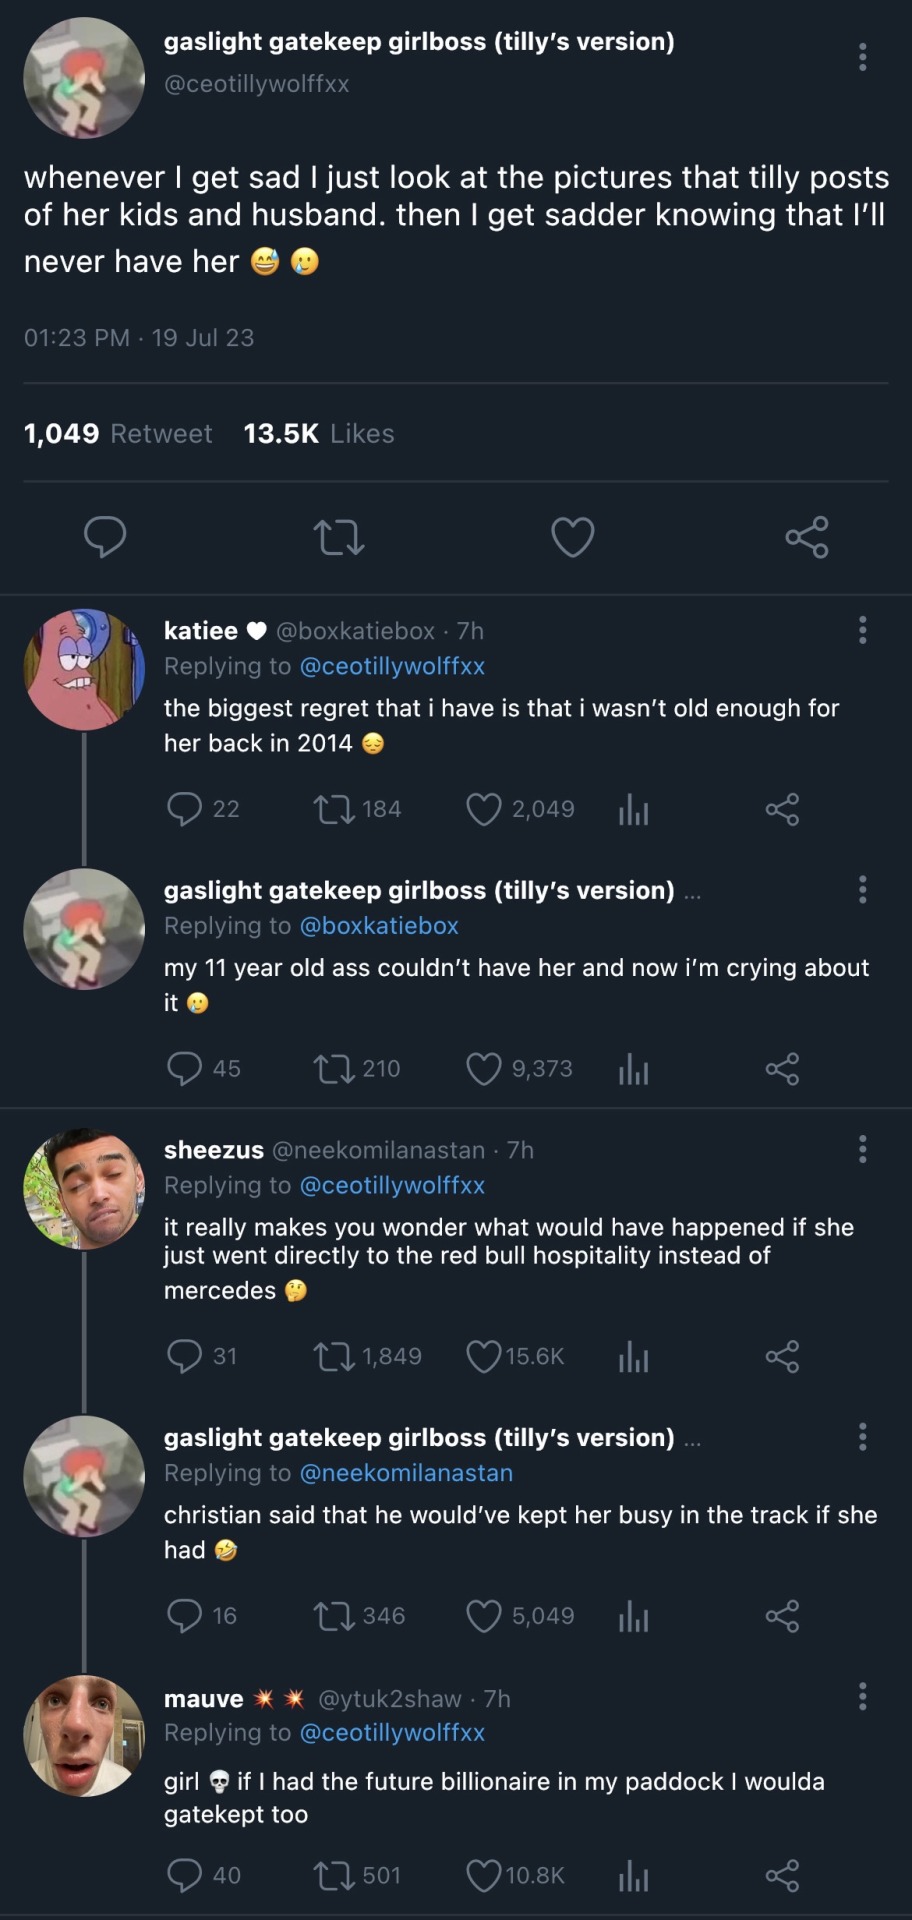Reply to the main tweet
Viewport: 912px width, 1920px height.
pyautogui.click(x=105, y=537)
